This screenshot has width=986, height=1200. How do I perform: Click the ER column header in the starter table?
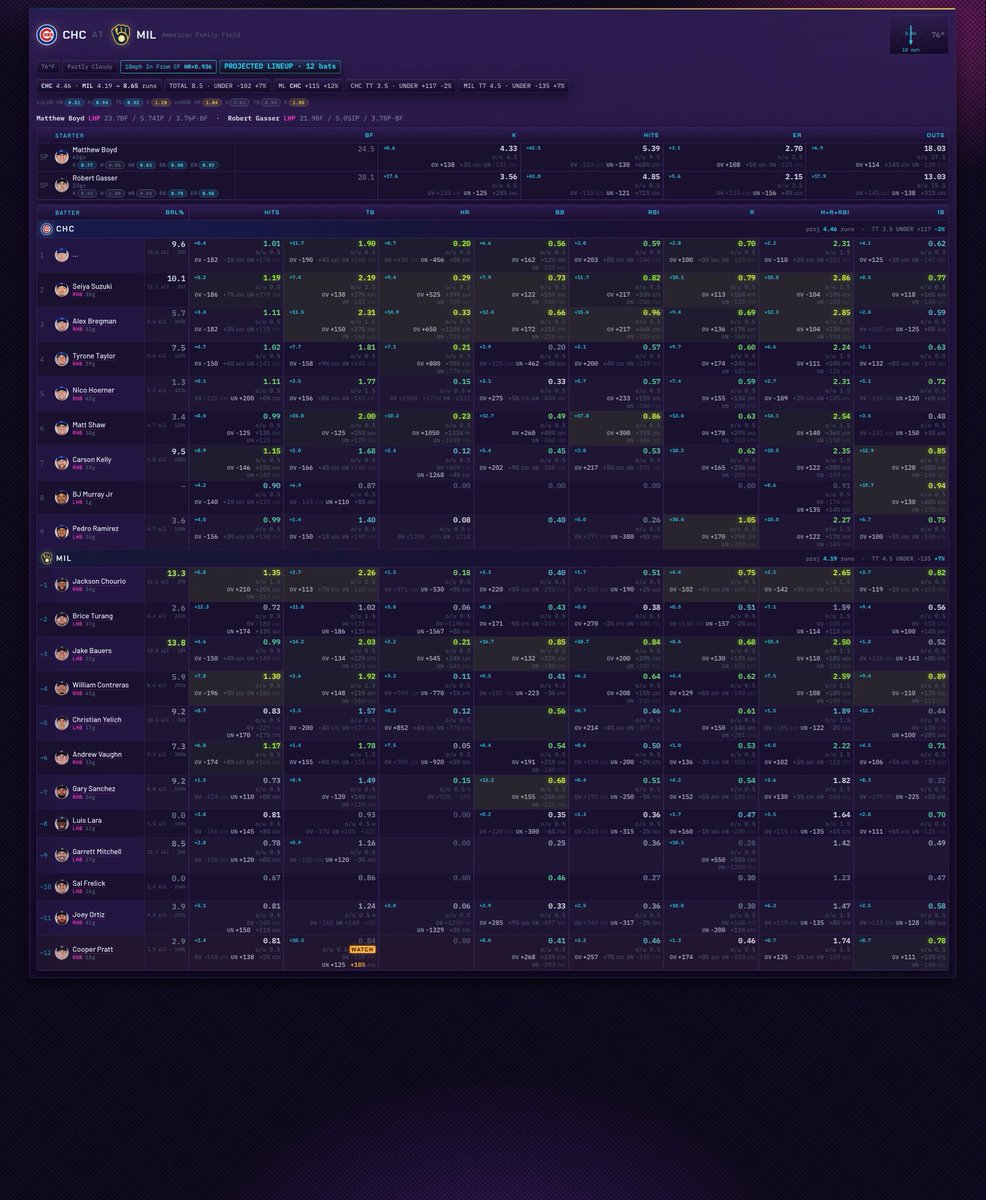(798, 134)
